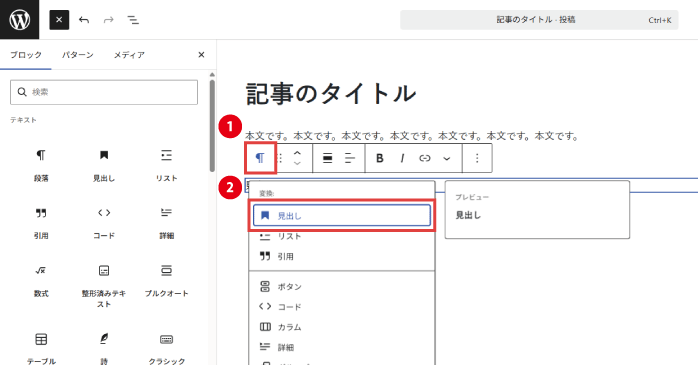
Task: Insert a 段落 paragraph block from the inserter
Action: coord(41,165)
